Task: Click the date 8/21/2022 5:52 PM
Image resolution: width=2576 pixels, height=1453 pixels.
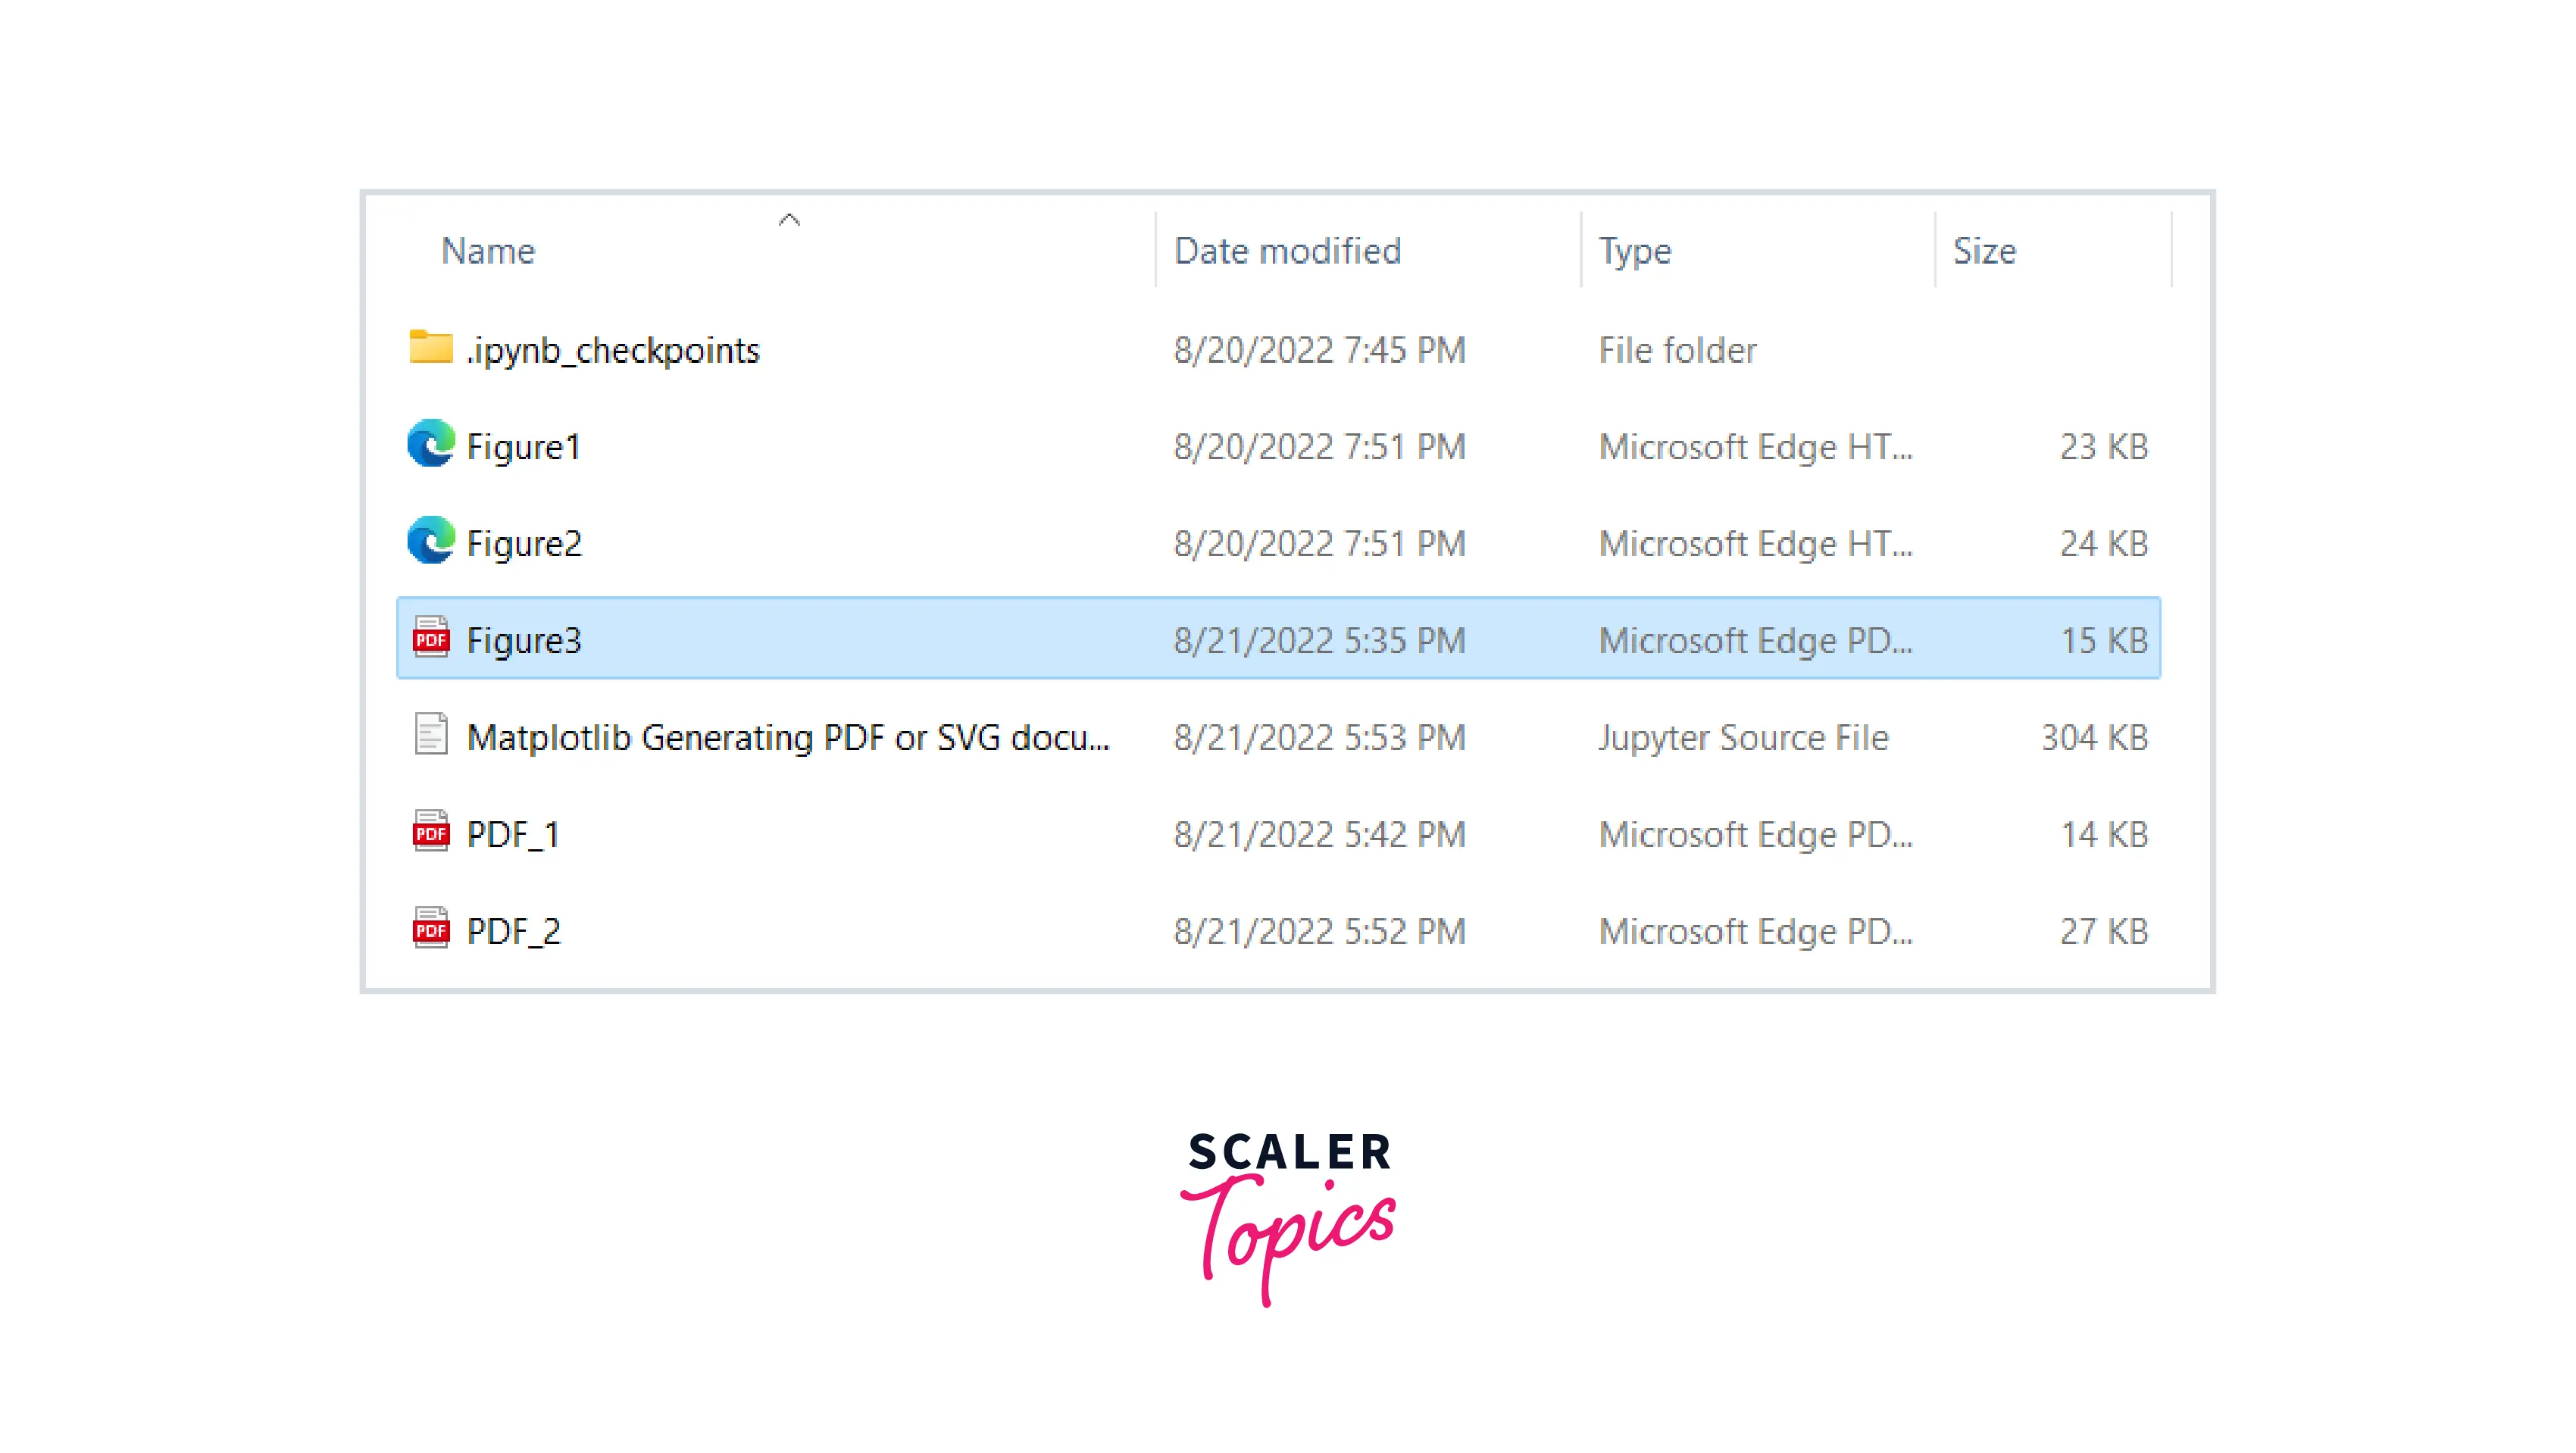Action: pos(1320,931)
